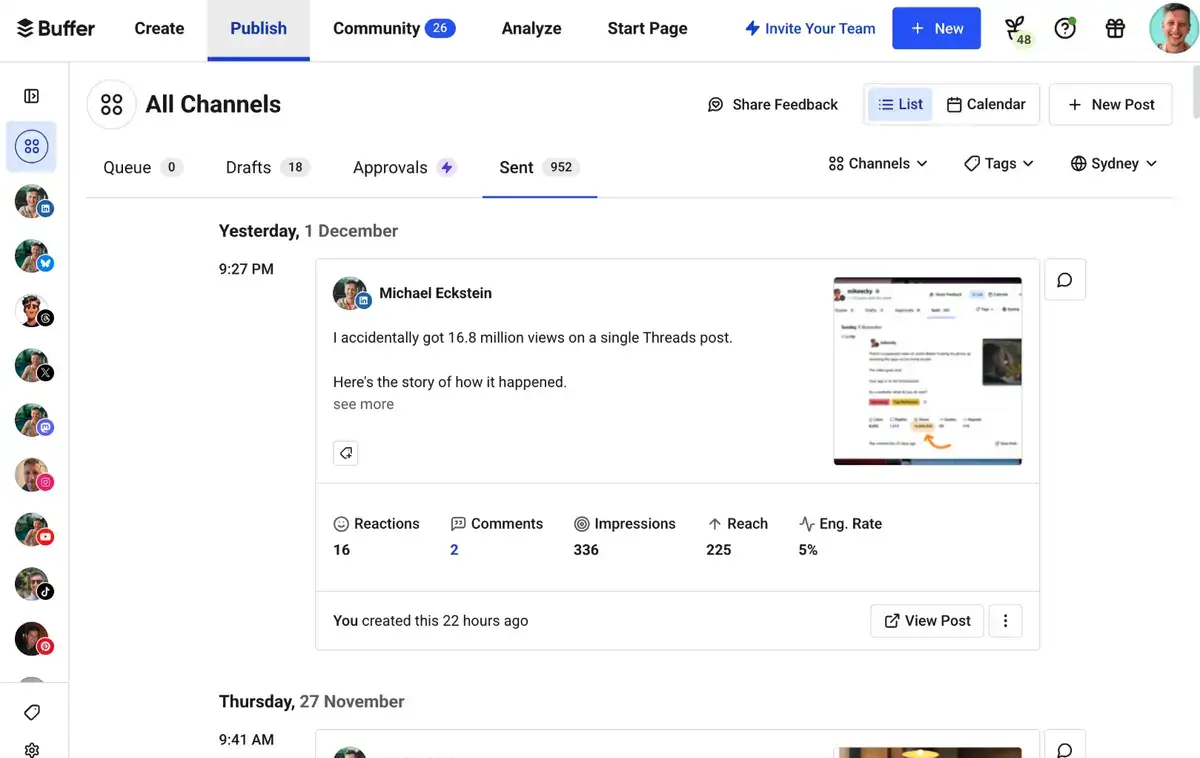Open the Instagram channel in sidebar

pyautogui.click(x=33, y=475)
